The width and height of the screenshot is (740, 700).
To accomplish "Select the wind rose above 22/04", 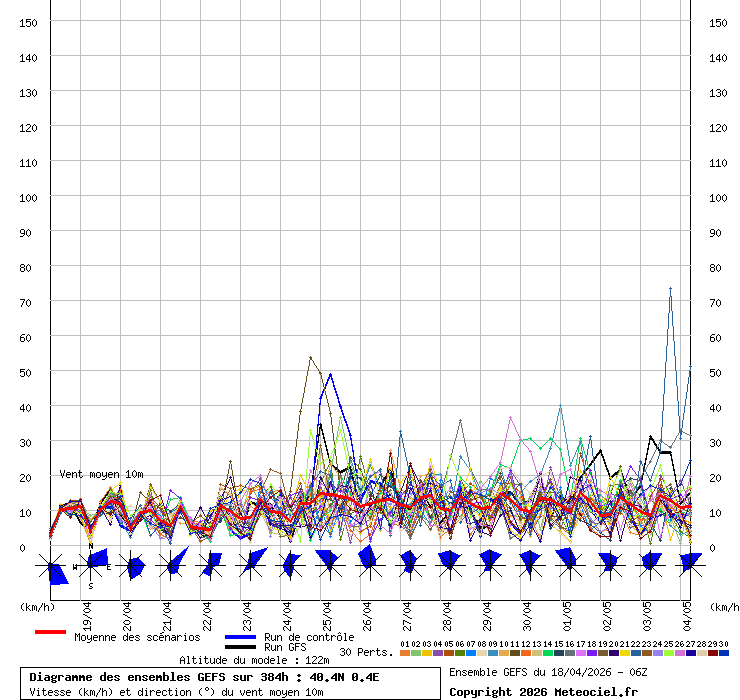I will coord(210,565).
